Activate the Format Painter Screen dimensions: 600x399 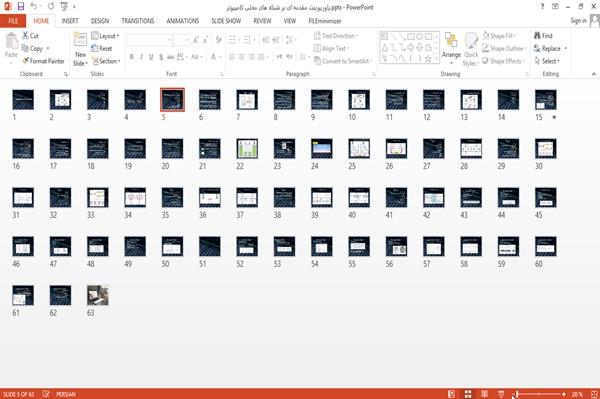pyautogui.click(x=43, y=61)
